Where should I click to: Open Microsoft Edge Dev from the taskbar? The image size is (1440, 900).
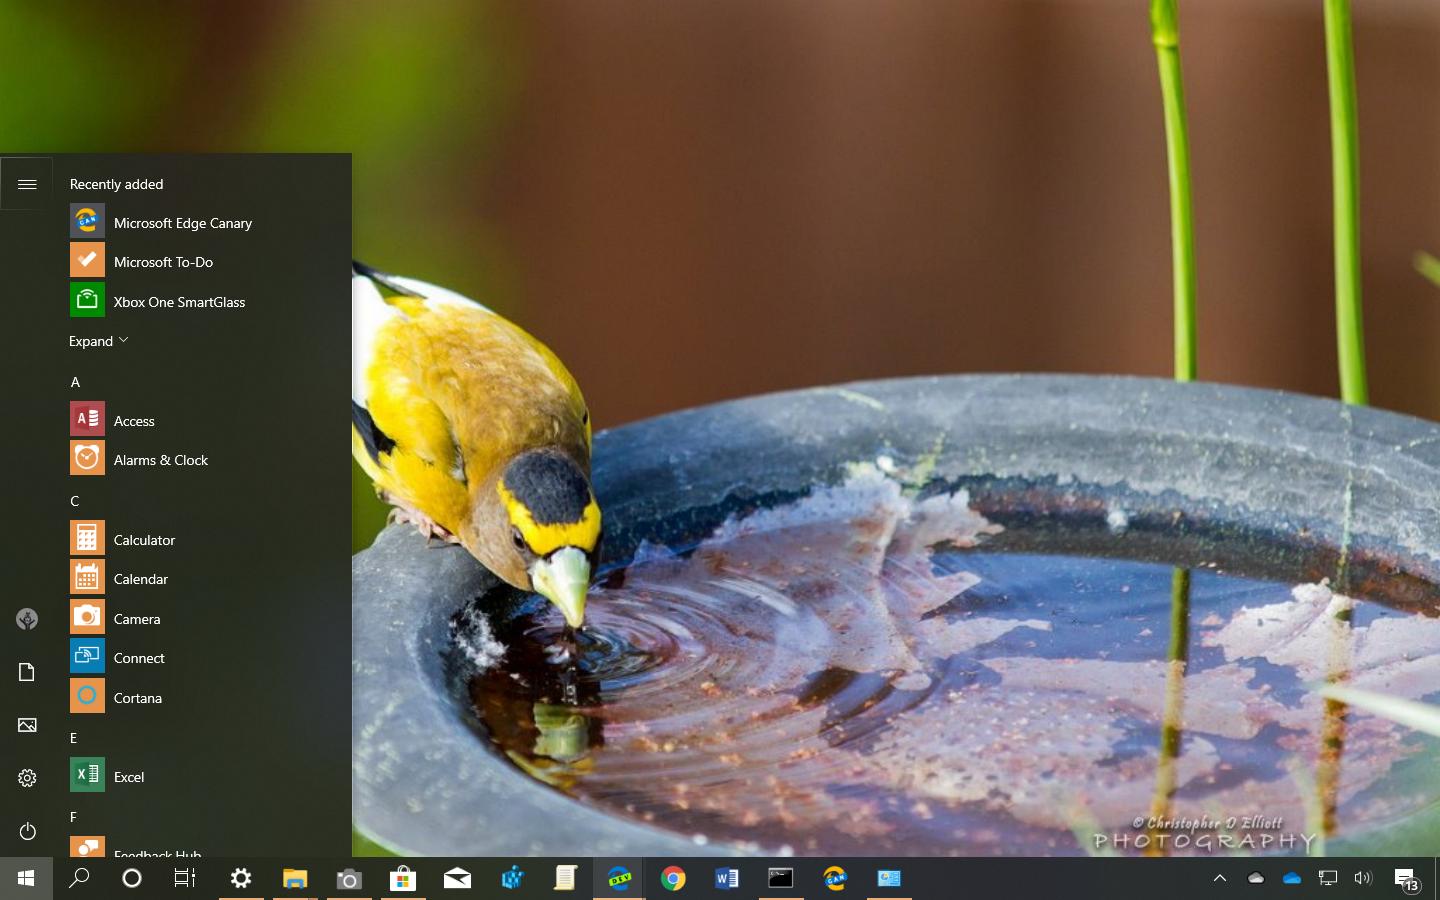618,878
